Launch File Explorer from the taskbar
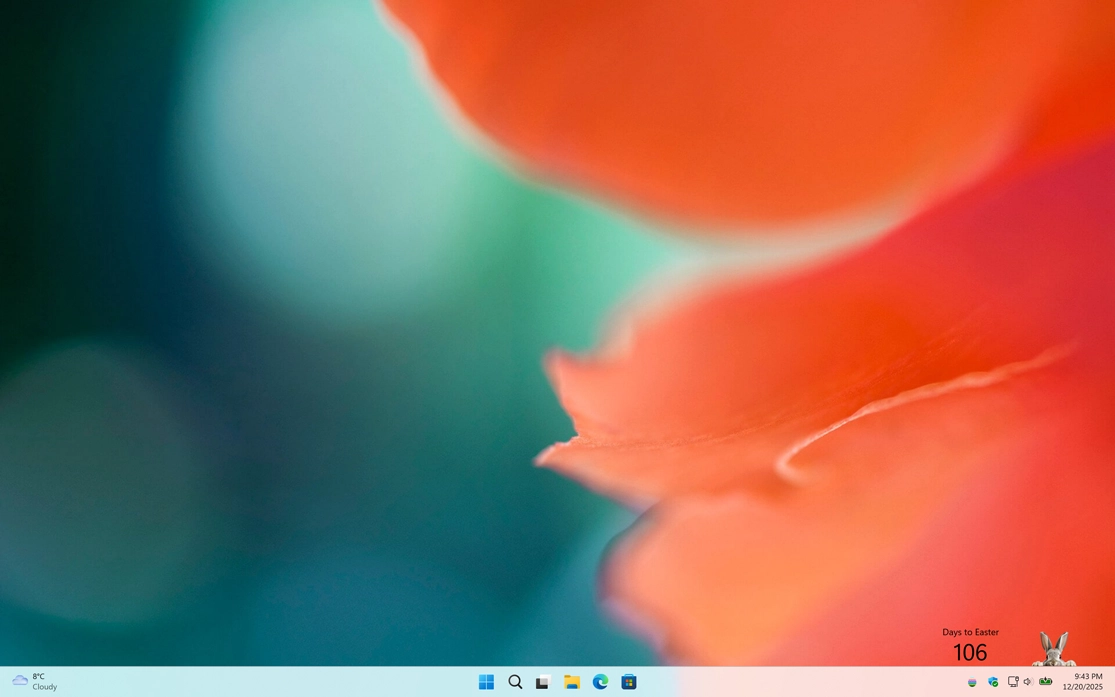Screen dimensions: 1115x697 pyautogui.click(x=572, y=682)
